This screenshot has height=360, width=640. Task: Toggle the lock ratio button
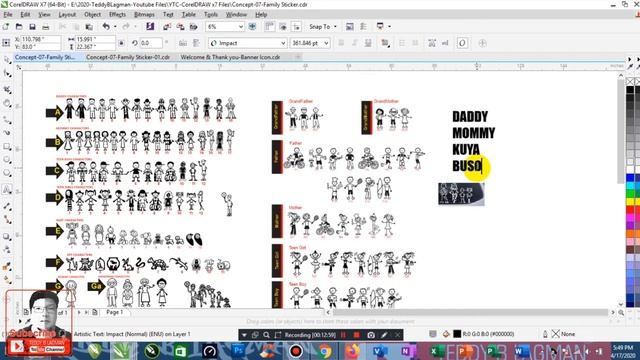click(x=121, y=43)
